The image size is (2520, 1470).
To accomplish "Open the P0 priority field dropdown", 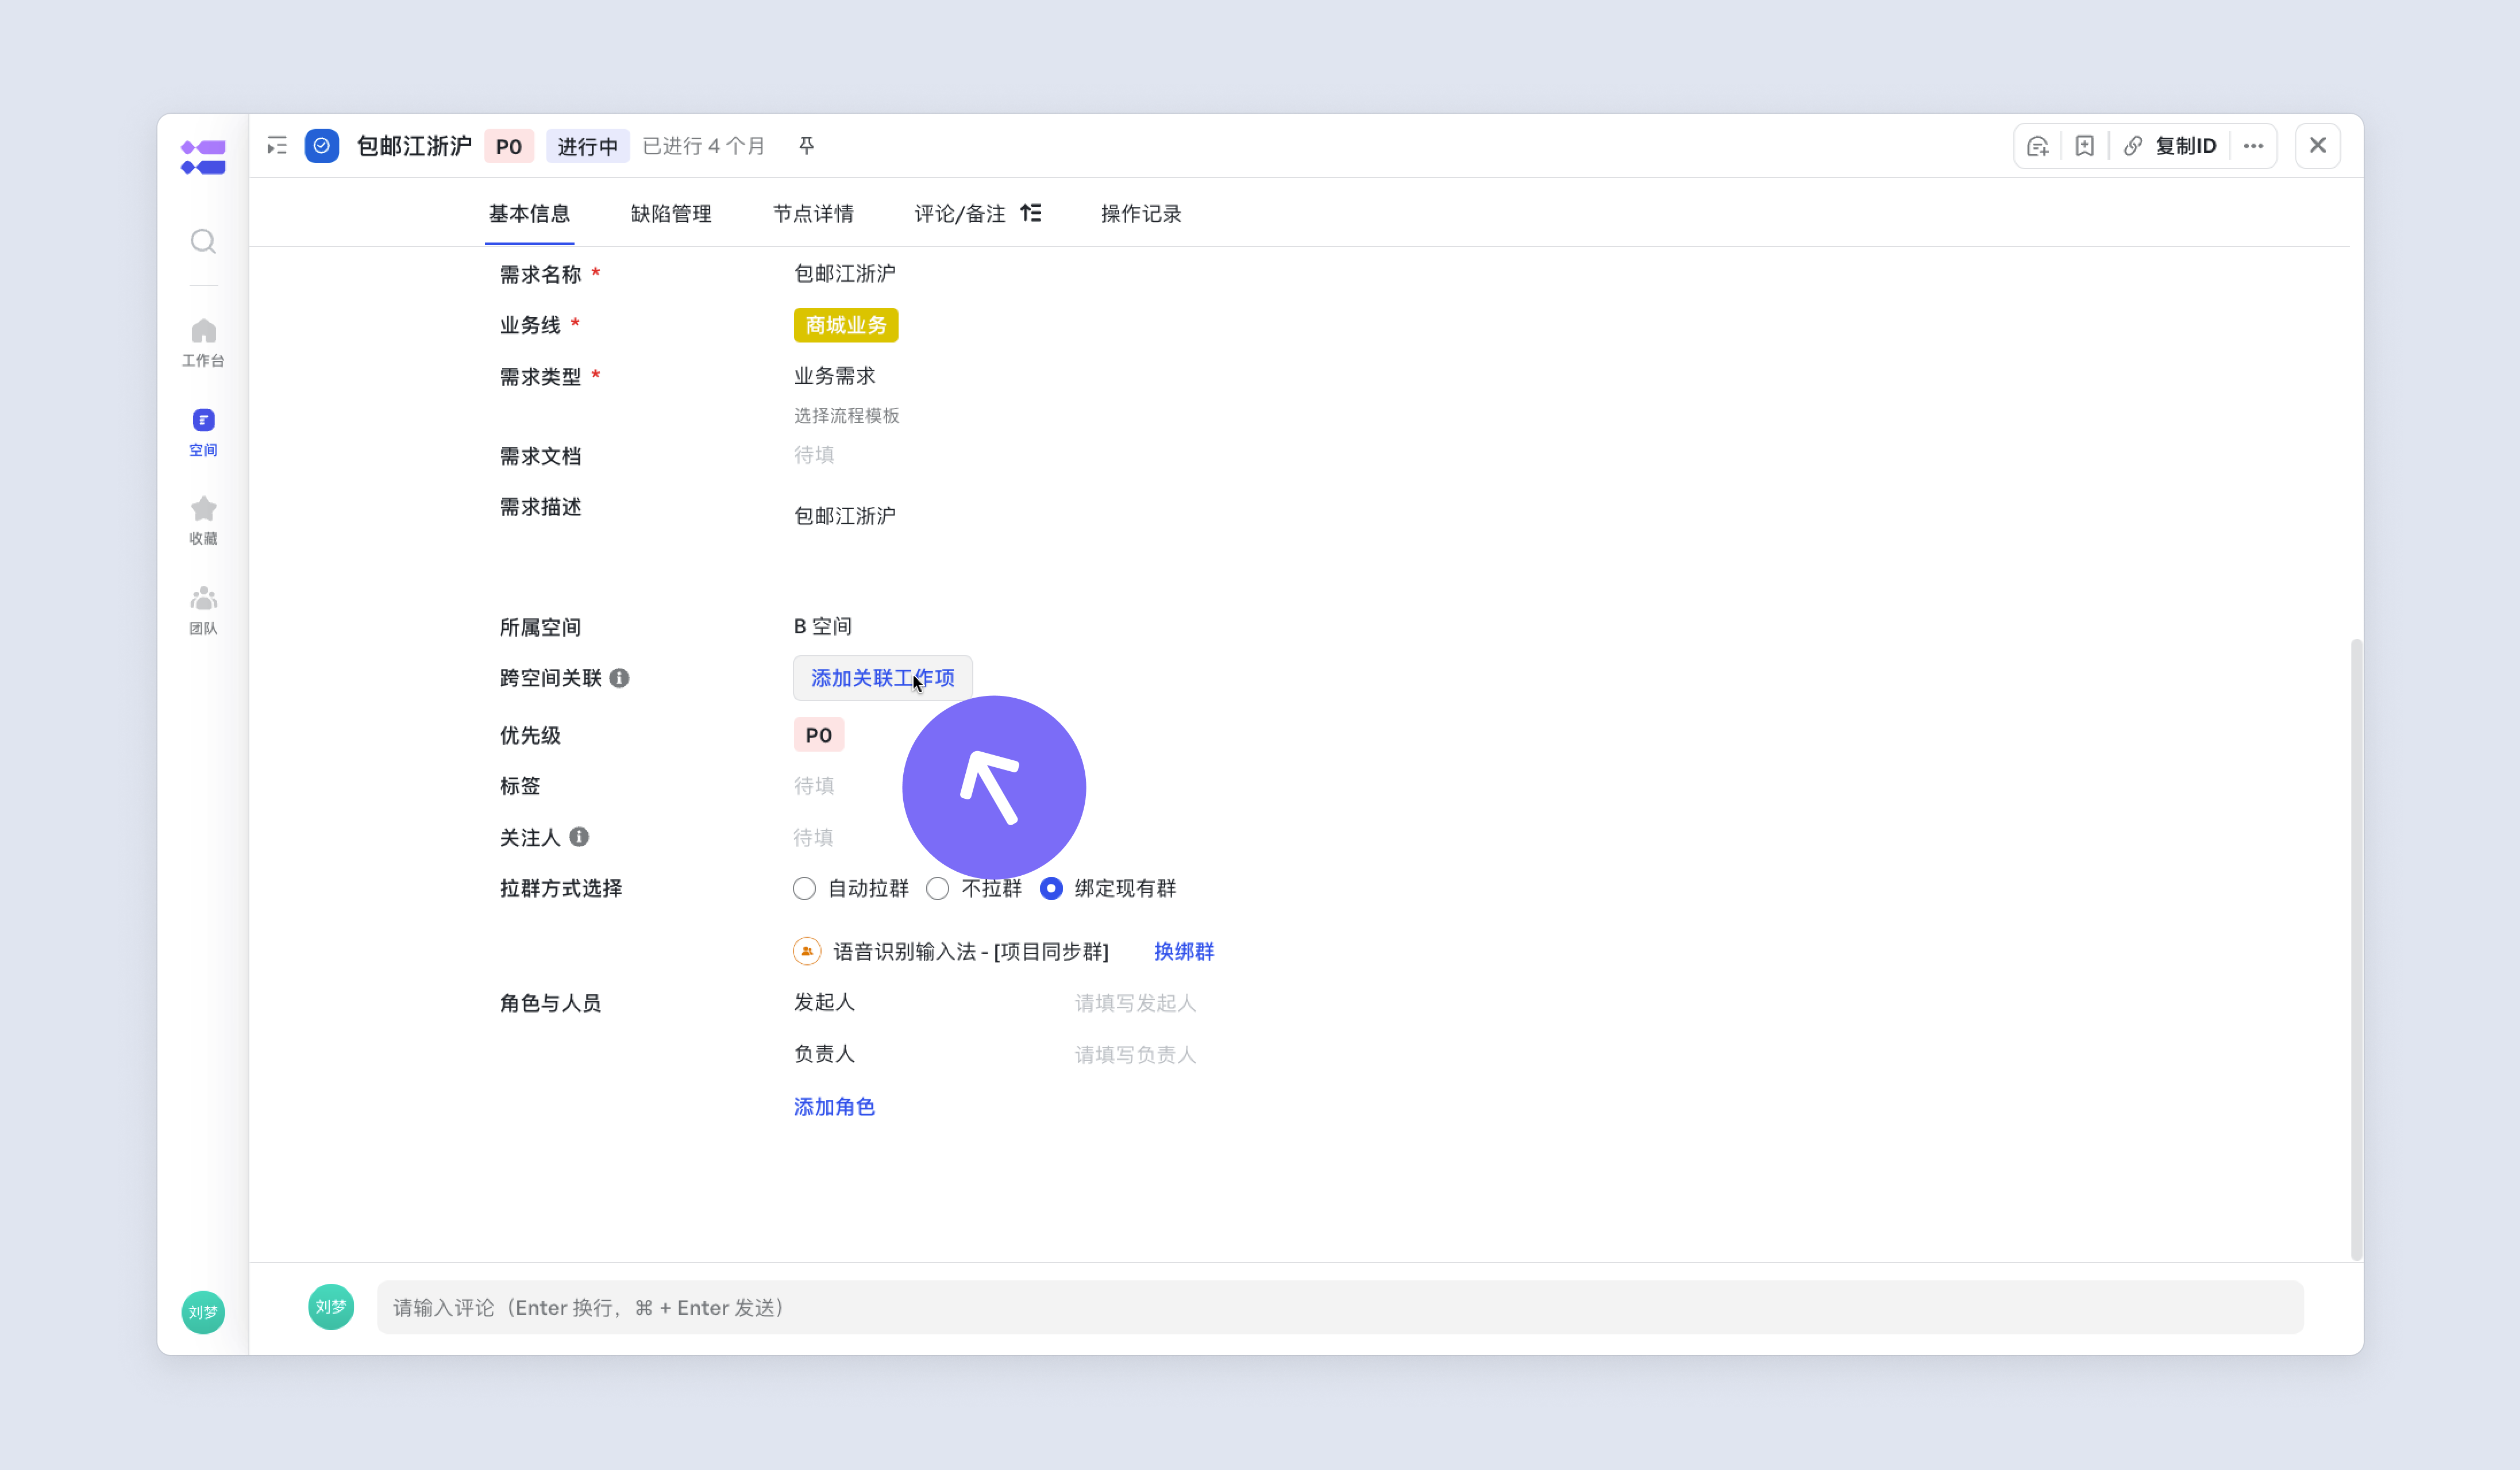I will [x=819, y=735].
